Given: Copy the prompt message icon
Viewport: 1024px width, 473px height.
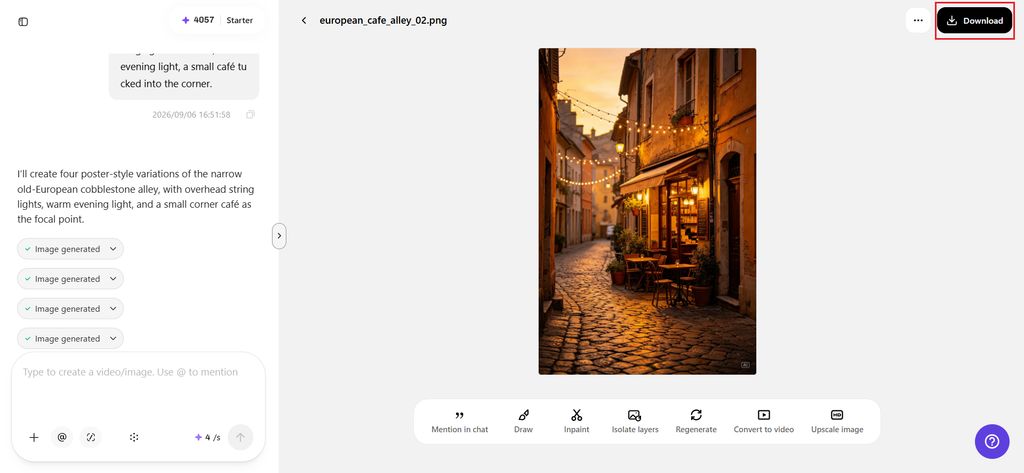Looking at the screenshot, I should 250,114.
